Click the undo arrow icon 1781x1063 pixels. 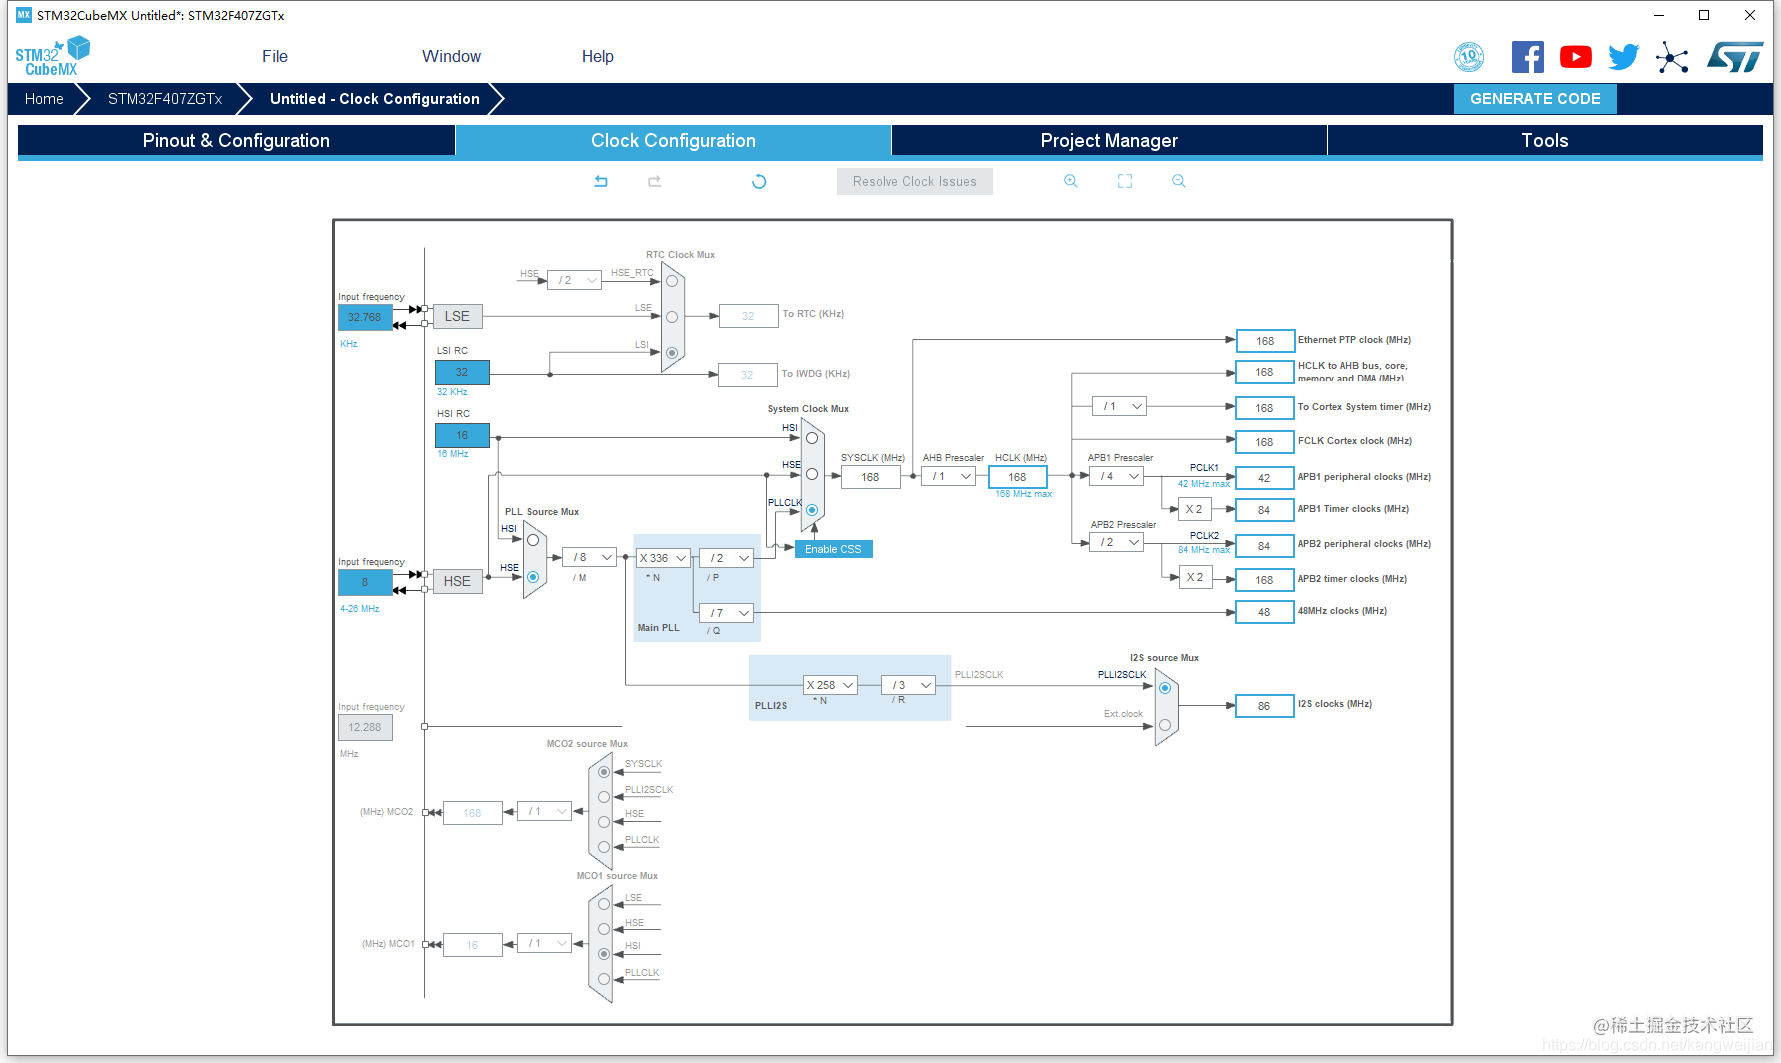pos(601,181)
